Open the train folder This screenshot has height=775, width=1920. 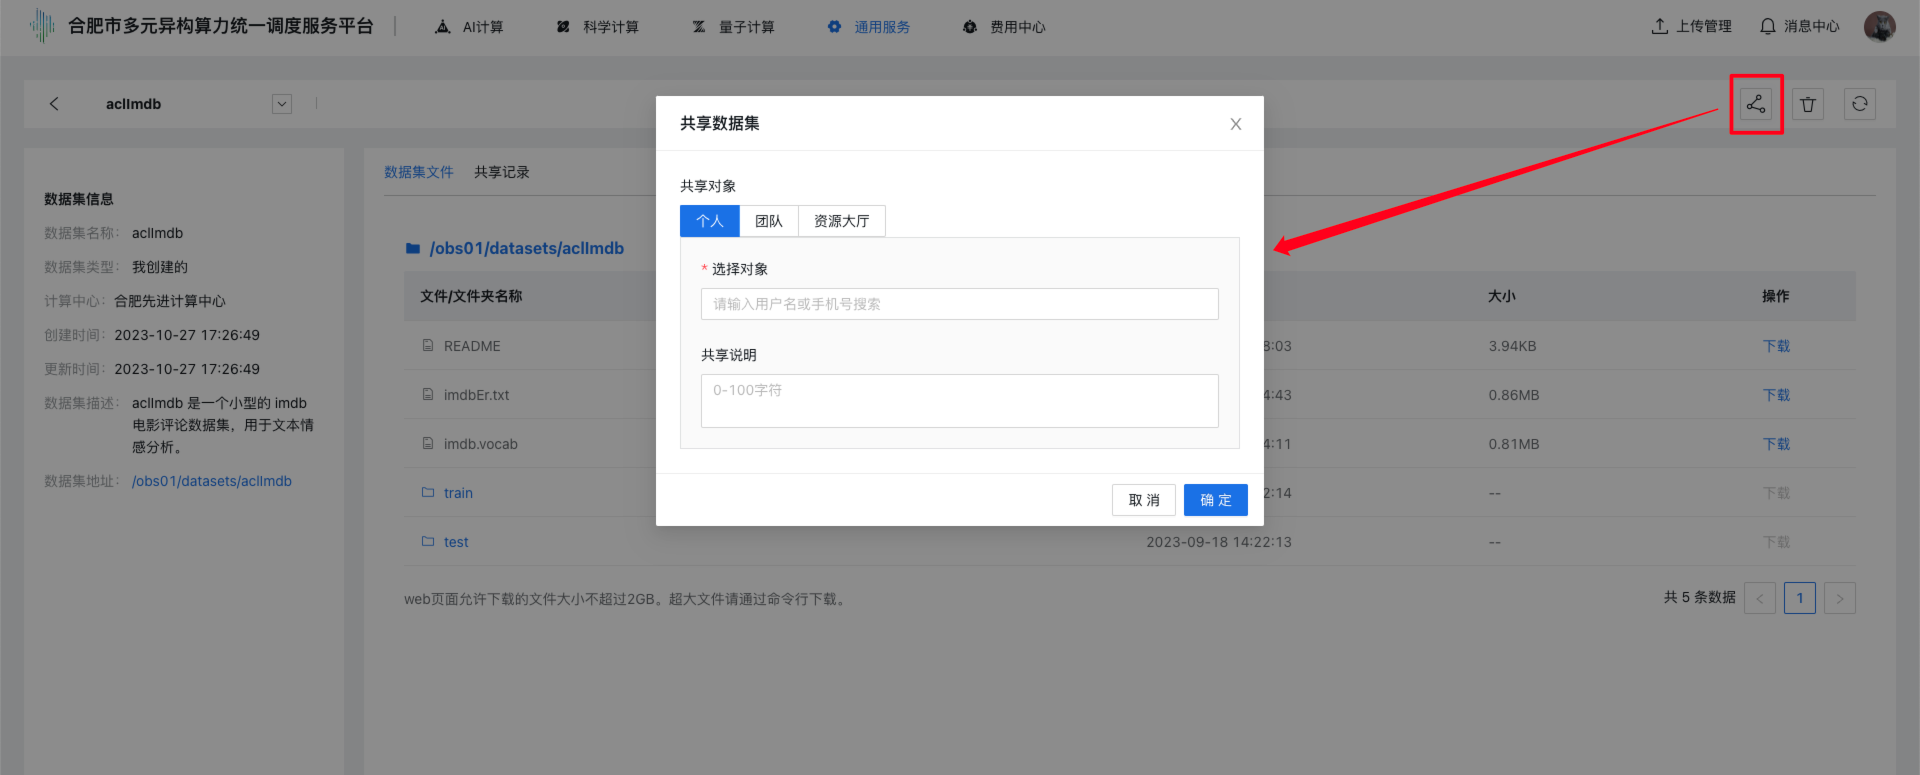click(458, 493)
